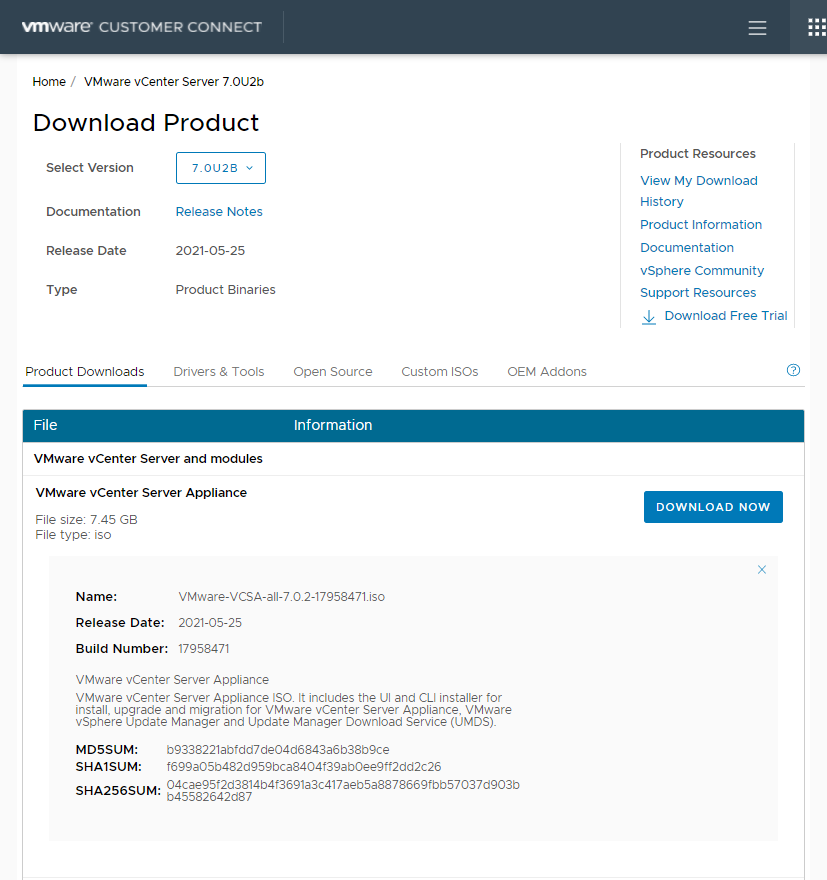
Task: Click the VMware Customer Connect logo
Action: coord(142,27)
